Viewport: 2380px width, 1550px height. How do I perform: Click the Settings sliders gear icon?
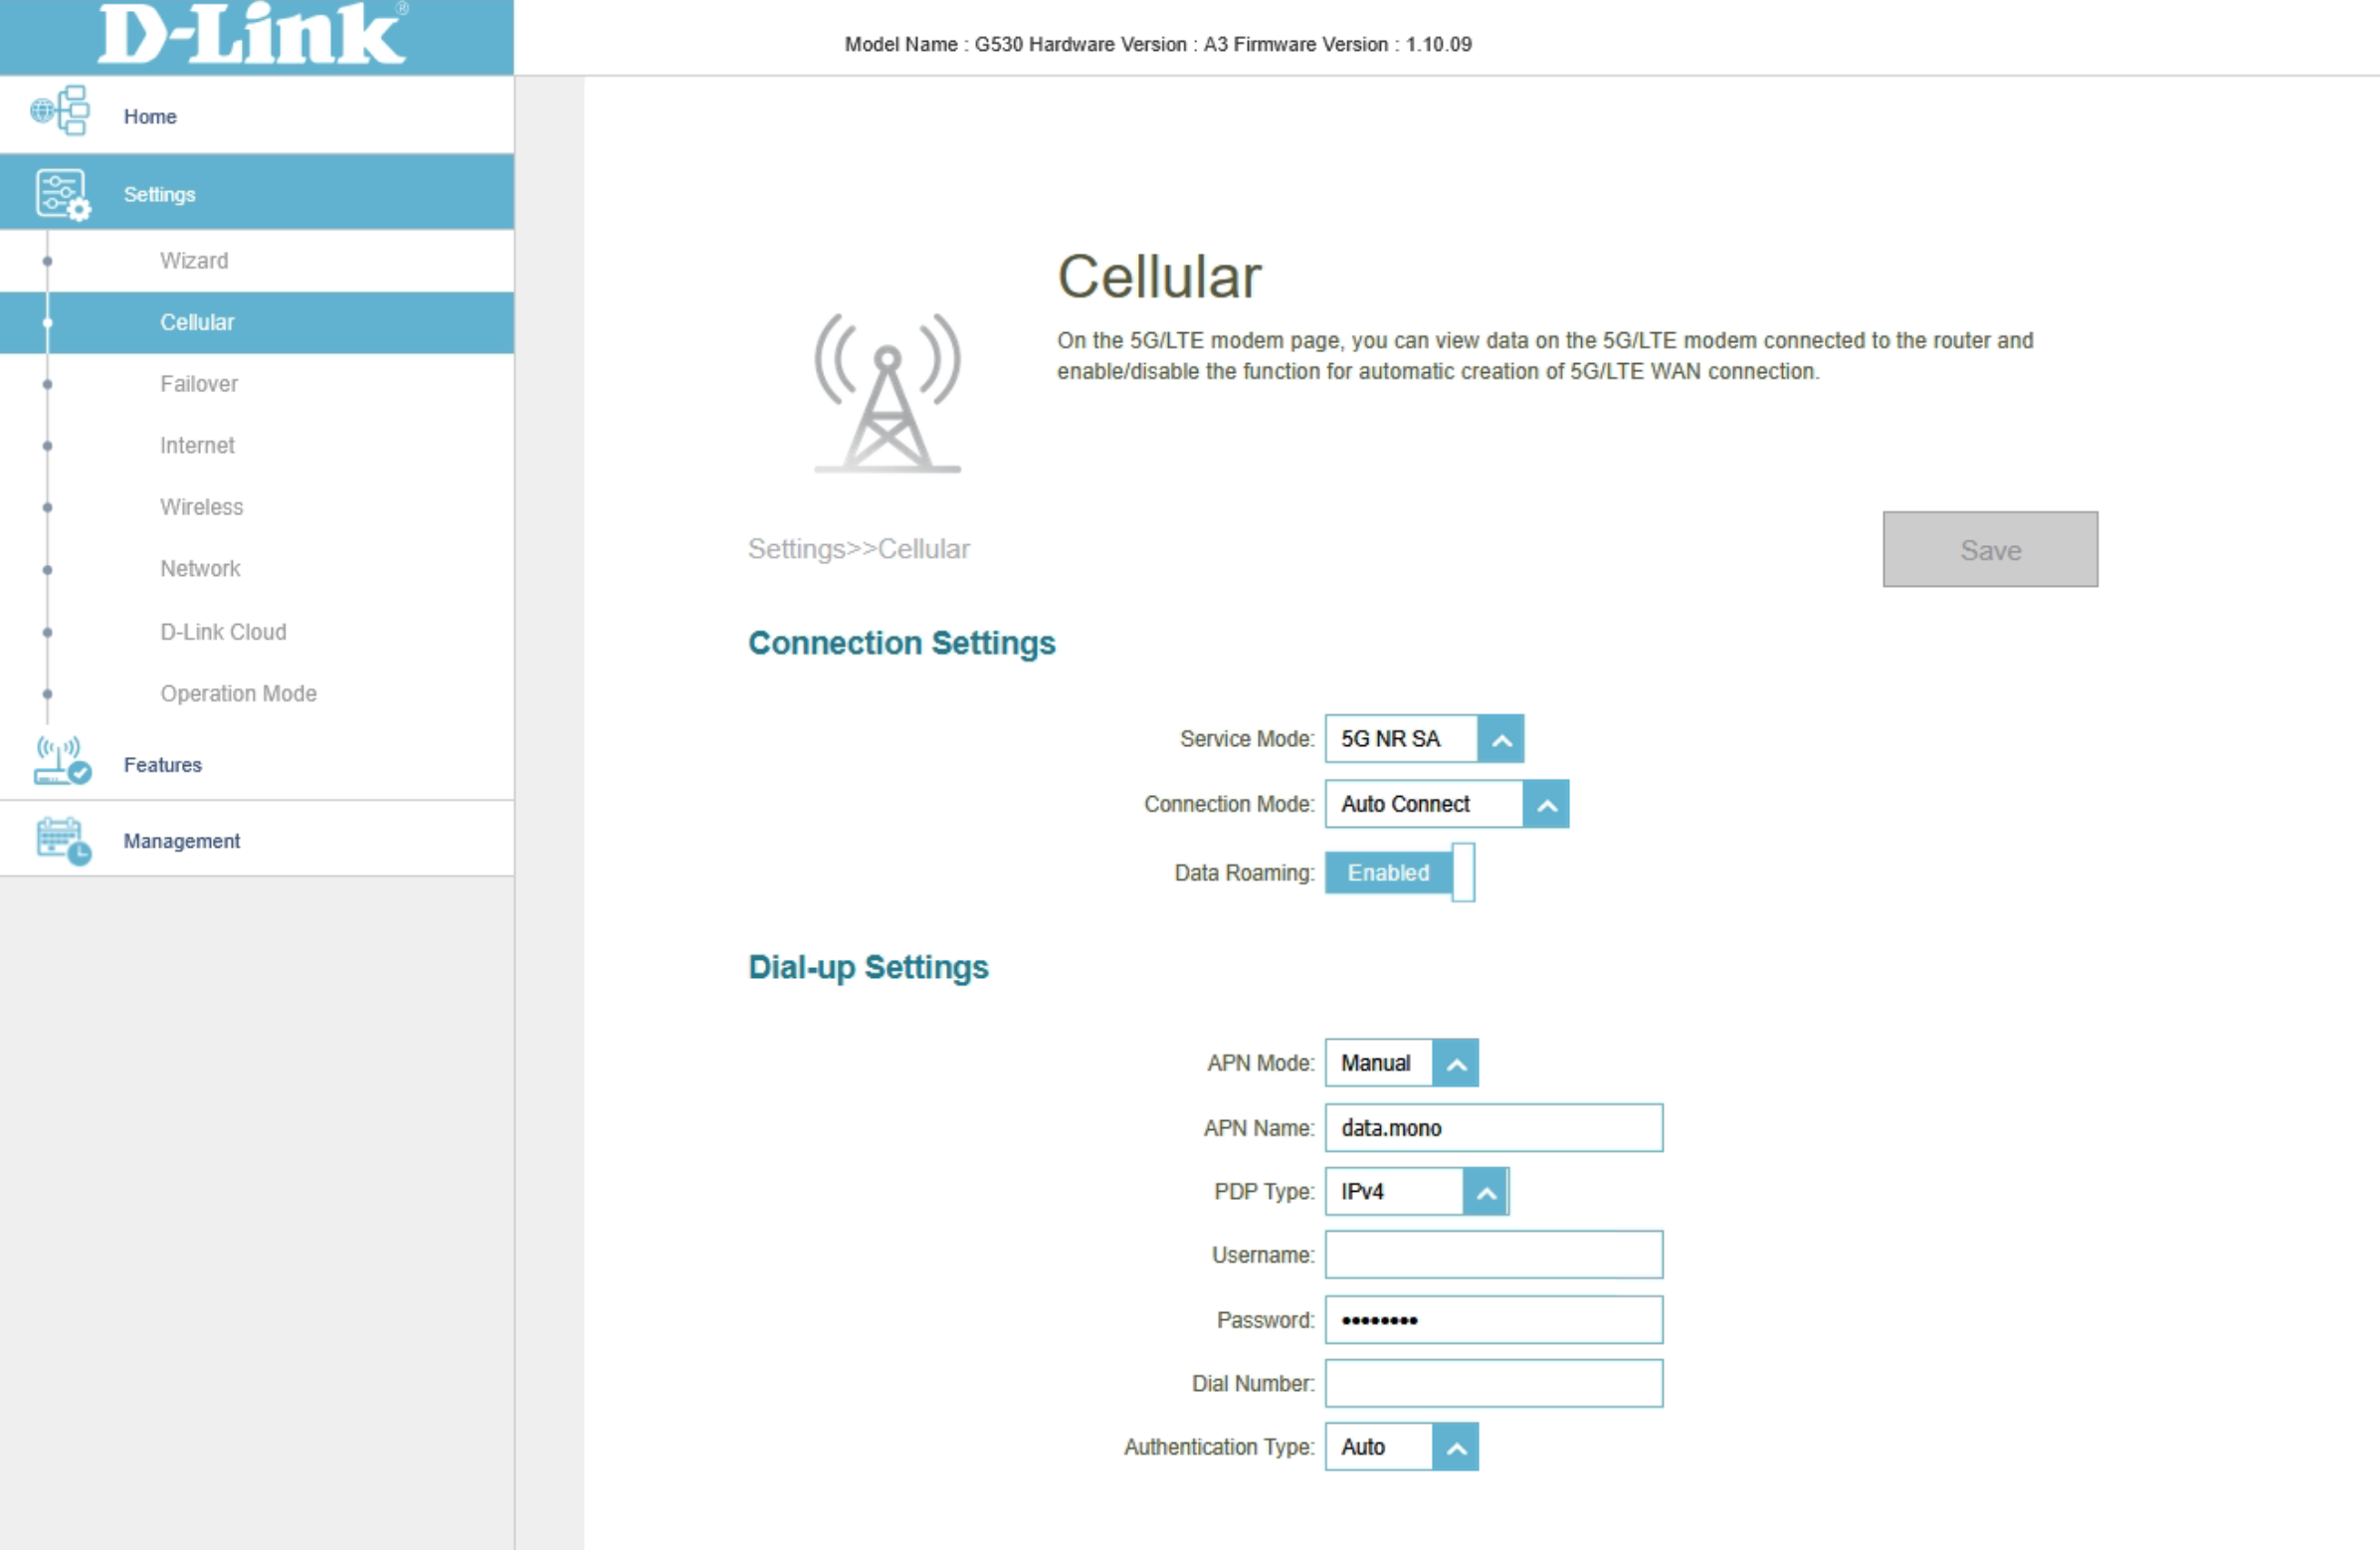(x=62, y=194)
